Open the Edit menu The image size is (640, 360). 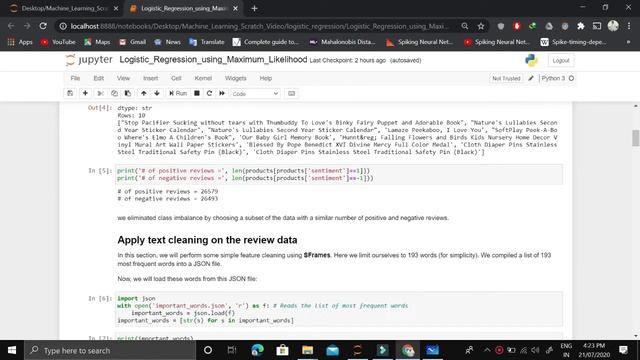click(98, 78)
